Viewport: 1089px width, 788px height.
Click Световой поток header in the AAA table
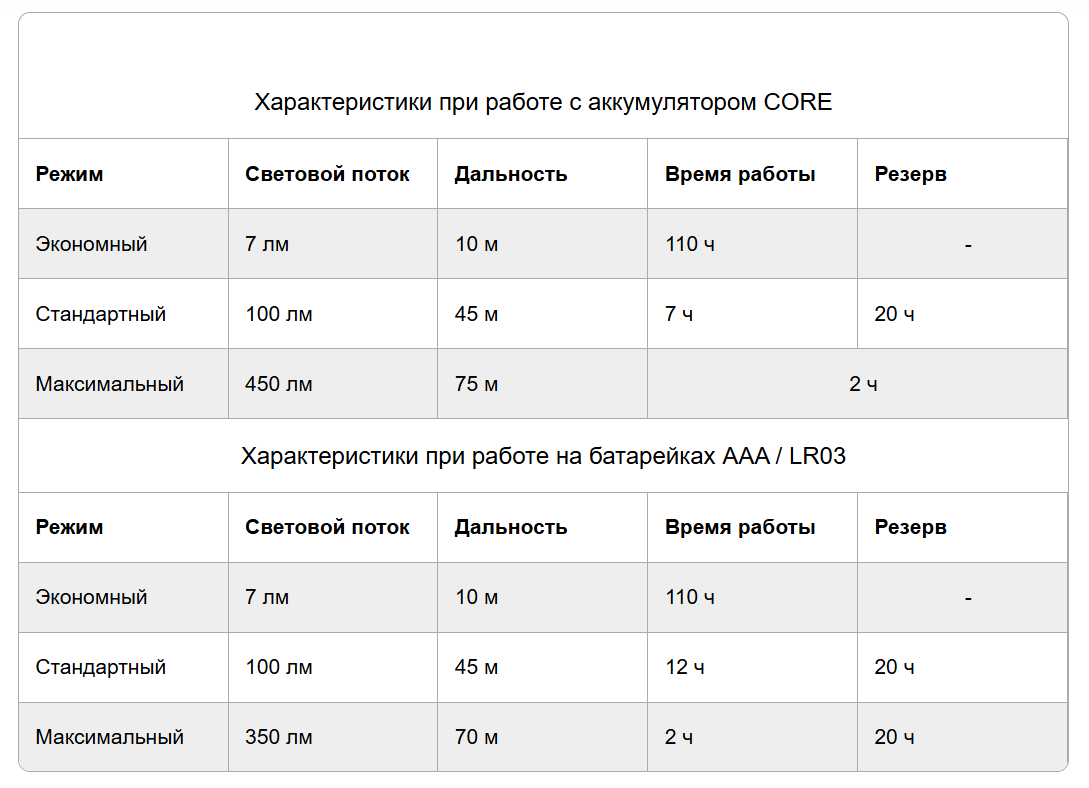click(x=327, y=527)
